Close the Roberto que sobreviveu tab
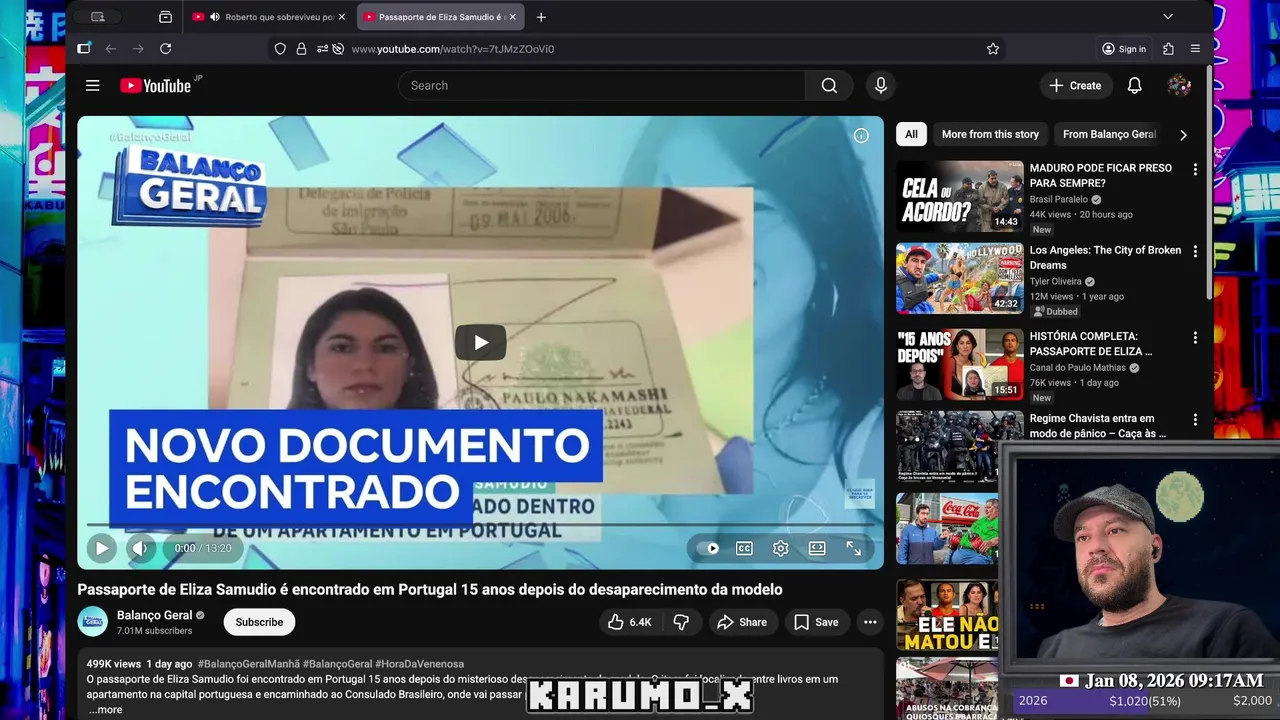The height and width of the screenshot is (720, 1280). 341,17
